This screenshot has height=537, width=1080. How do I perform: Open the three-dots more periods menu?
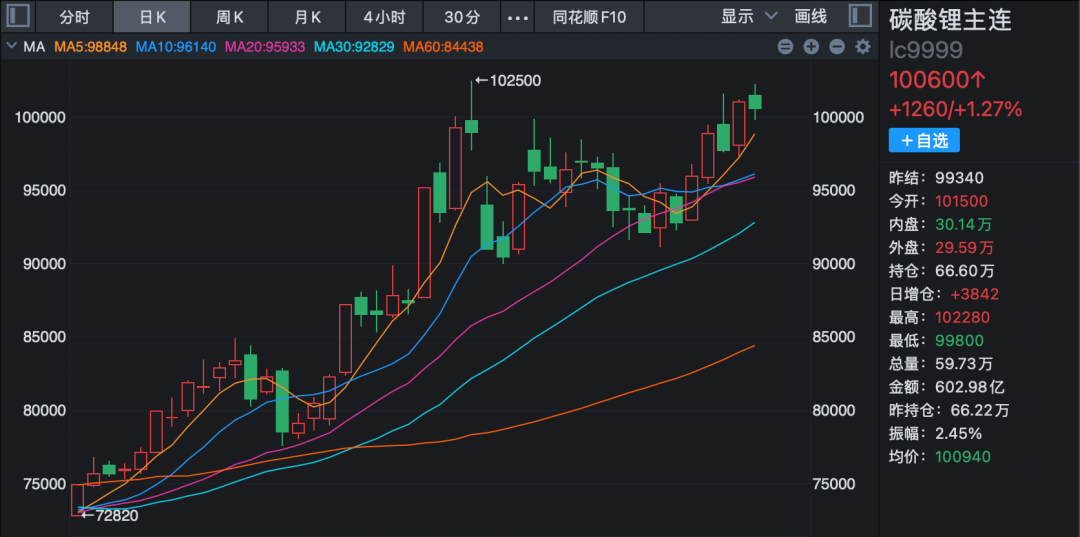point(516,17)
